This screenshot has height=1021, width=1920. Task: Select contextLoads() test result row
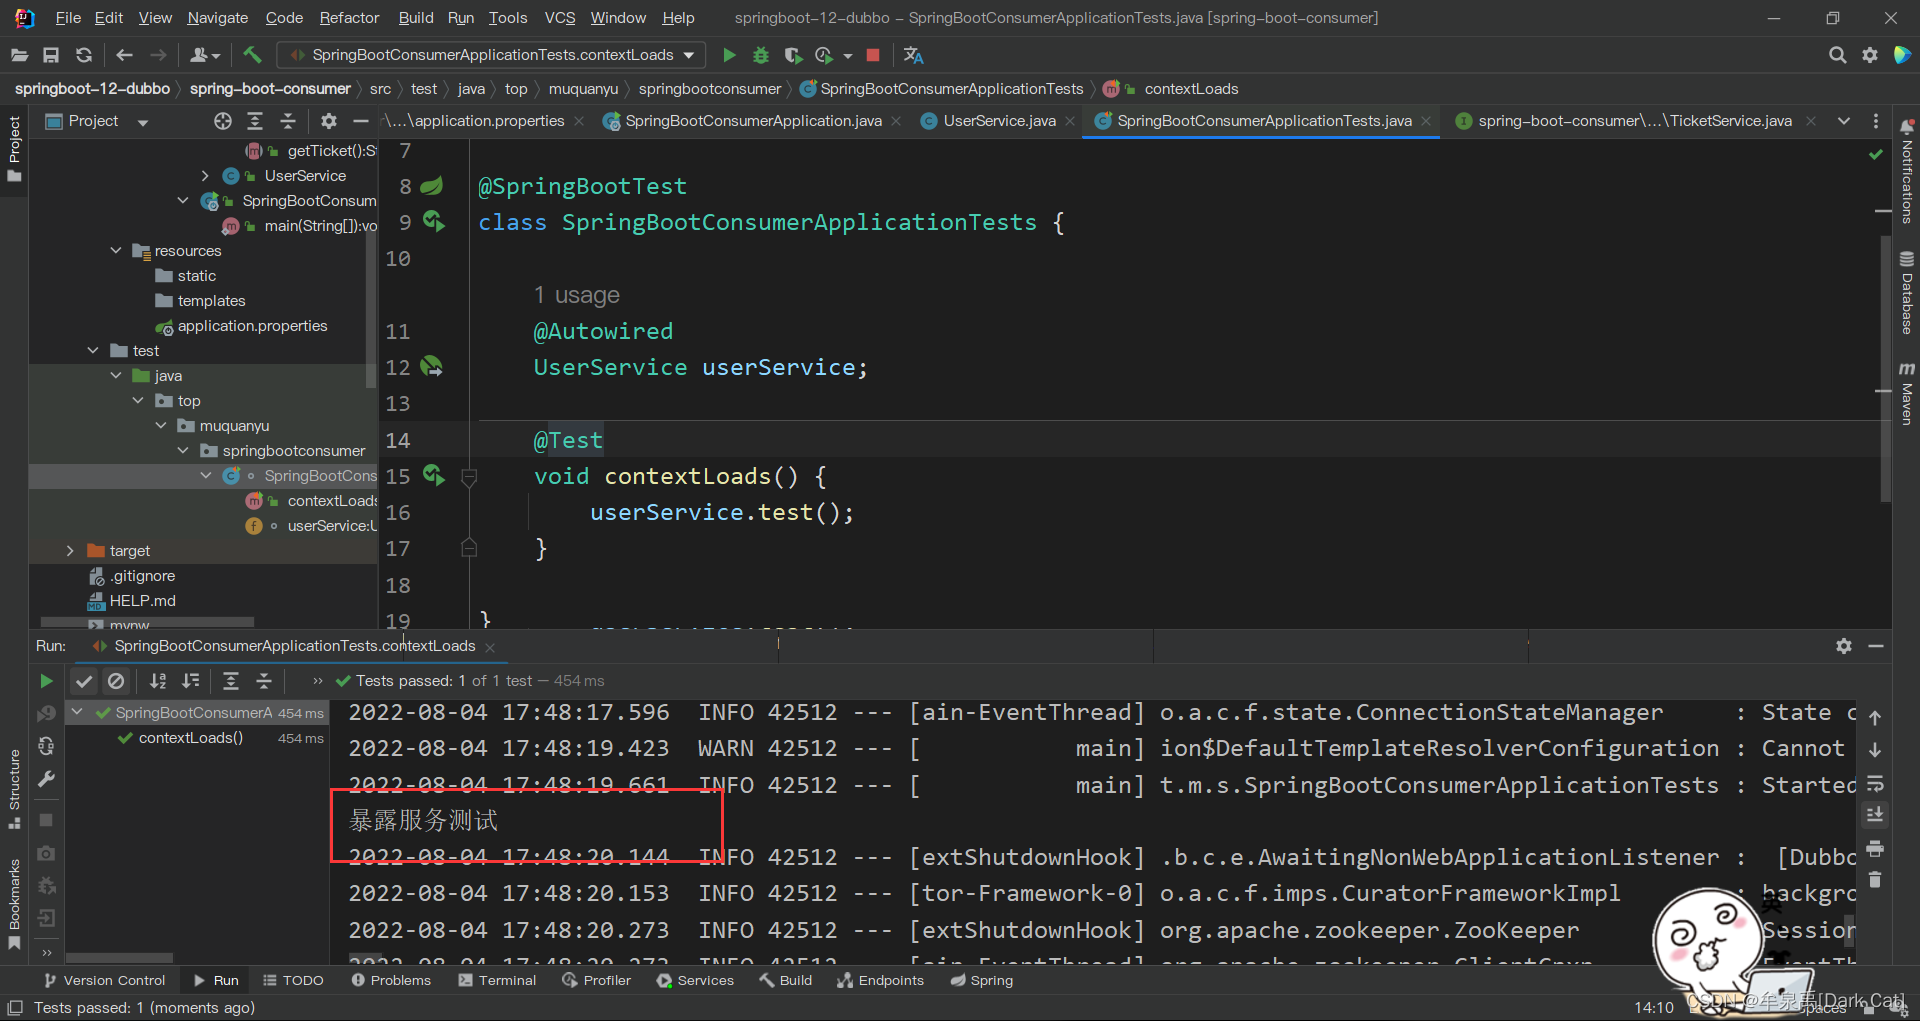(x=198, y=738)
